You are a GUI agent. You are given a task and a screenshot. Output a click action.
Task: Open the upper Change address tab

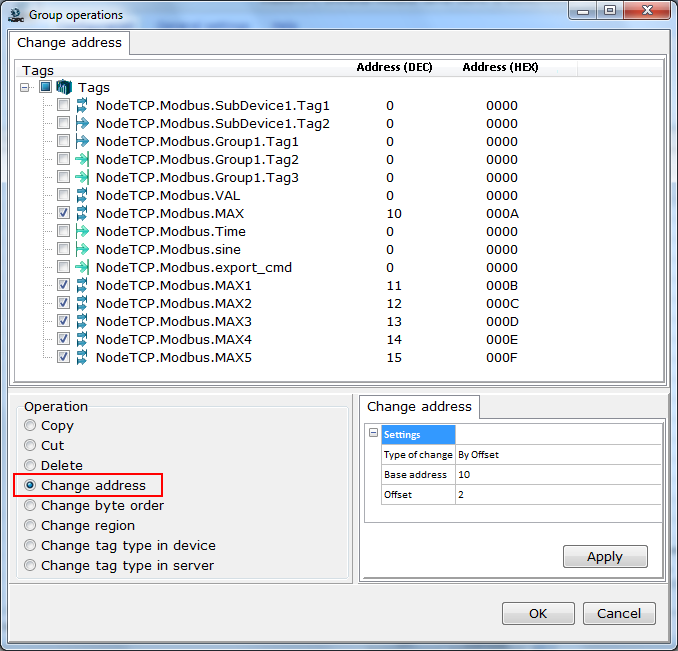[69, 43]
